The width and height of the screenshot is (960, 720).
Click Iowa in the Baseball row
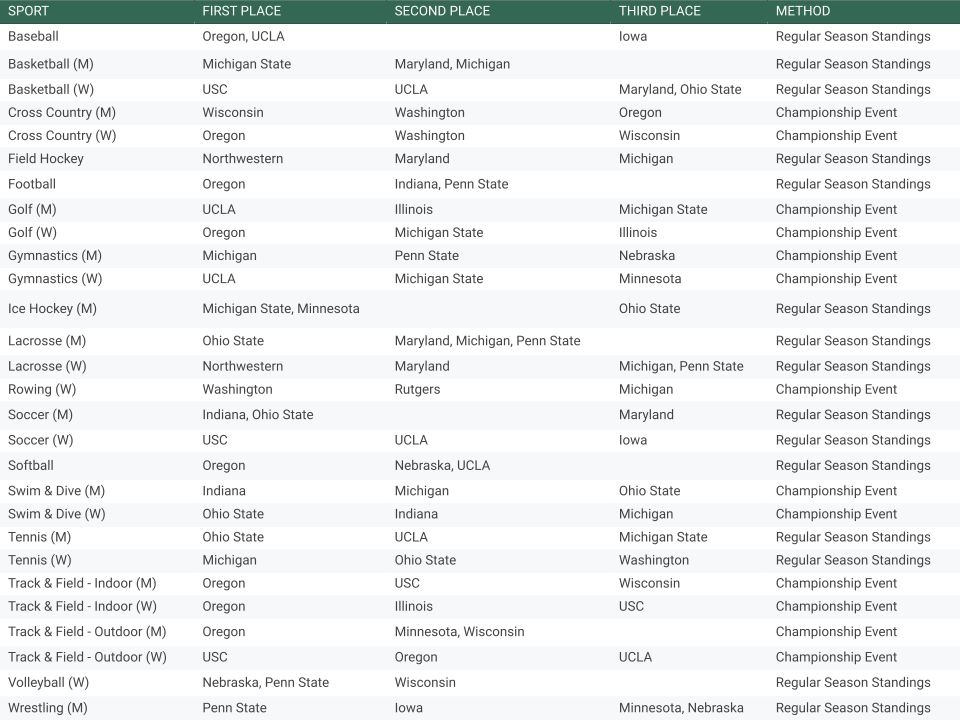633,36
